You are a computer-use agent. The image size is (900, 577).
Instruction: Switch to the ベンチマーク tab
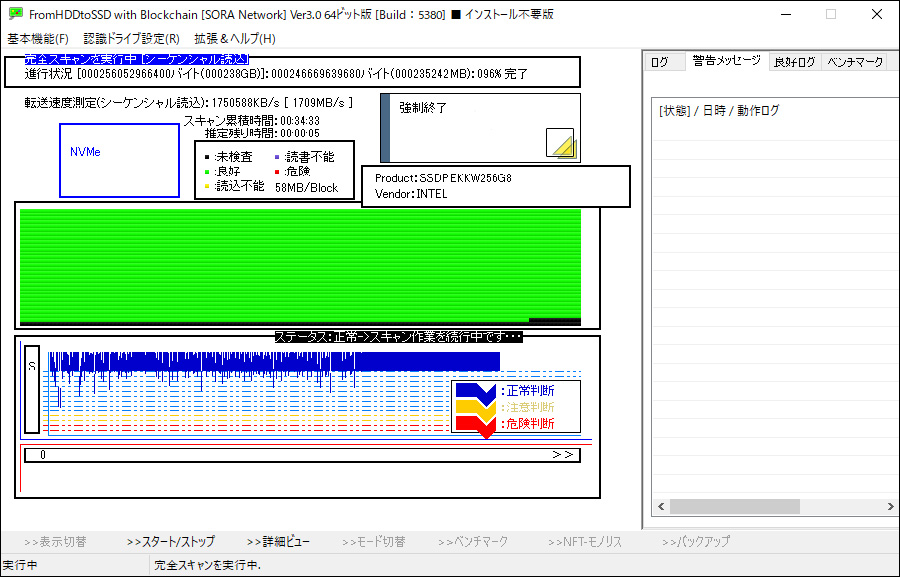pos(855,62)
